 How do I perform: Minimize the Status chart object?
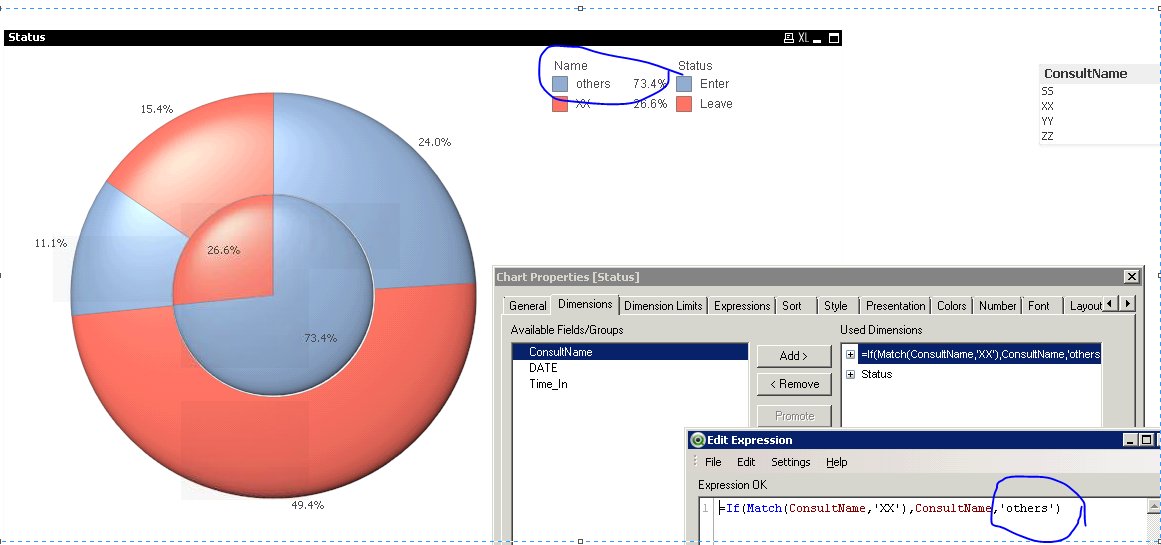[x=817, y=38]
